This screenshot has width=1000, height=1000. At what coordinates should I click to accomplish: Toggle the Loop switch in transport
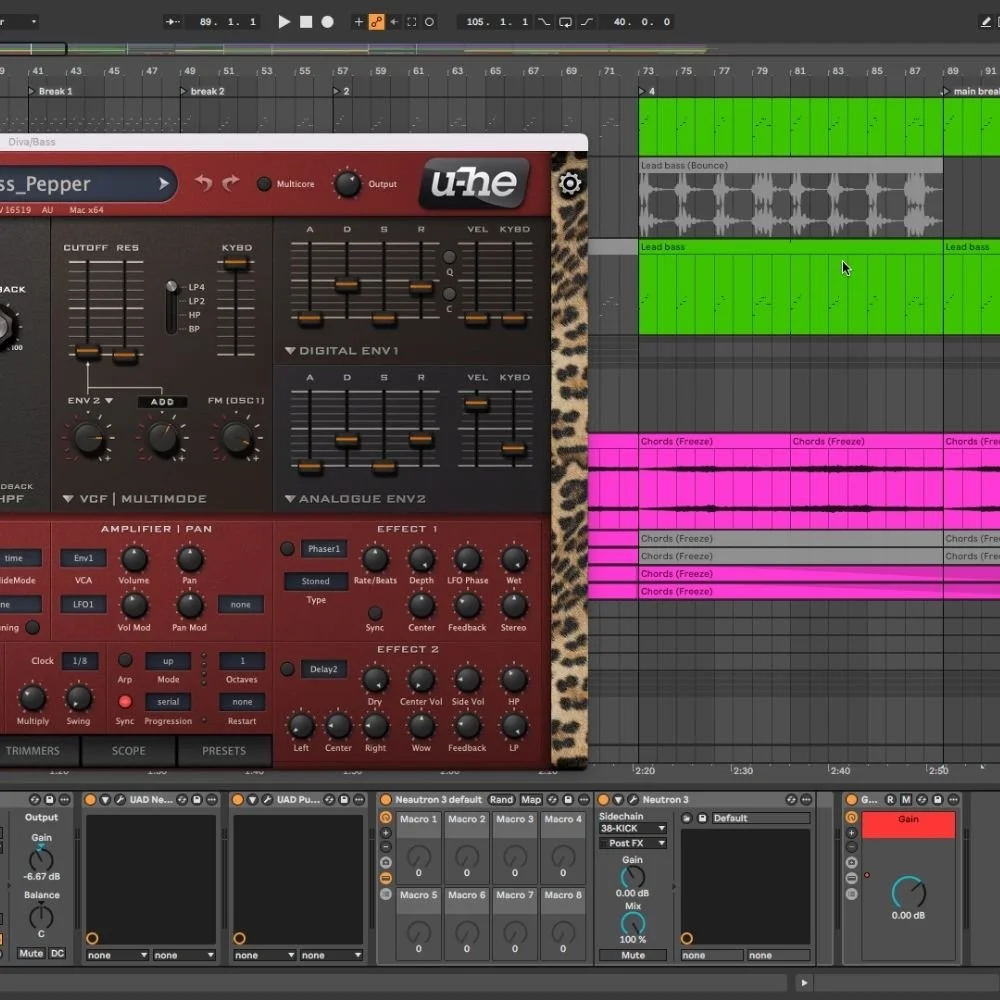565,22
